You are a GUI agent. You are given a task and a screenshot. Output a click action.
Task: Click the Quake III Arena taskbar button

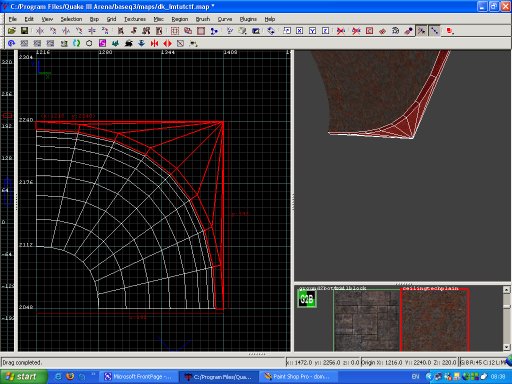tap(219, 377)
